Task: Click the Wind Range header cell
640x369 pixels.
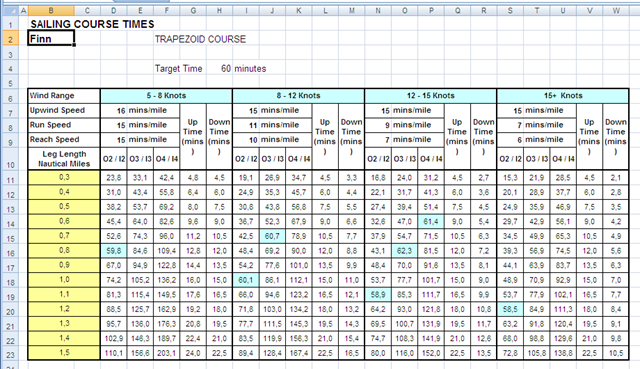Action: pos(64,96)
